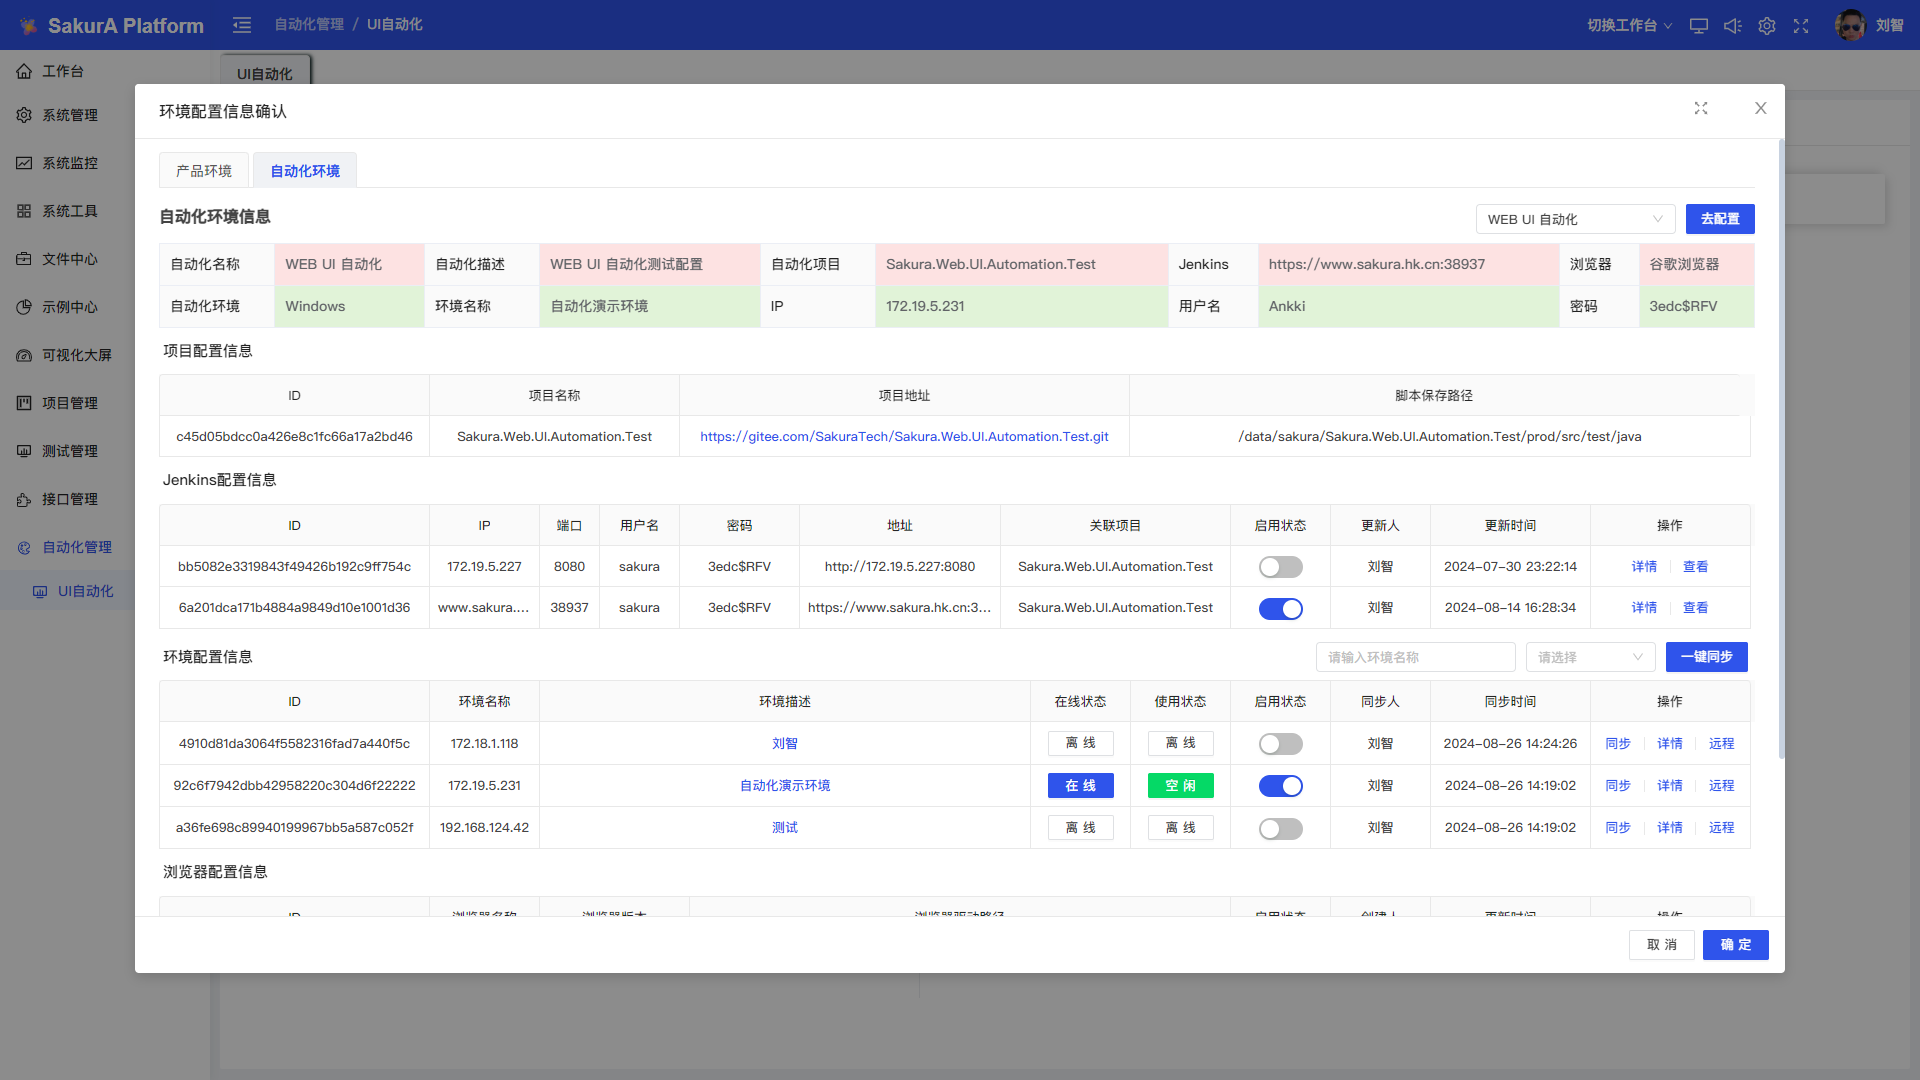
Task: Switch to the 产品环境 tab
Action: 204,171
